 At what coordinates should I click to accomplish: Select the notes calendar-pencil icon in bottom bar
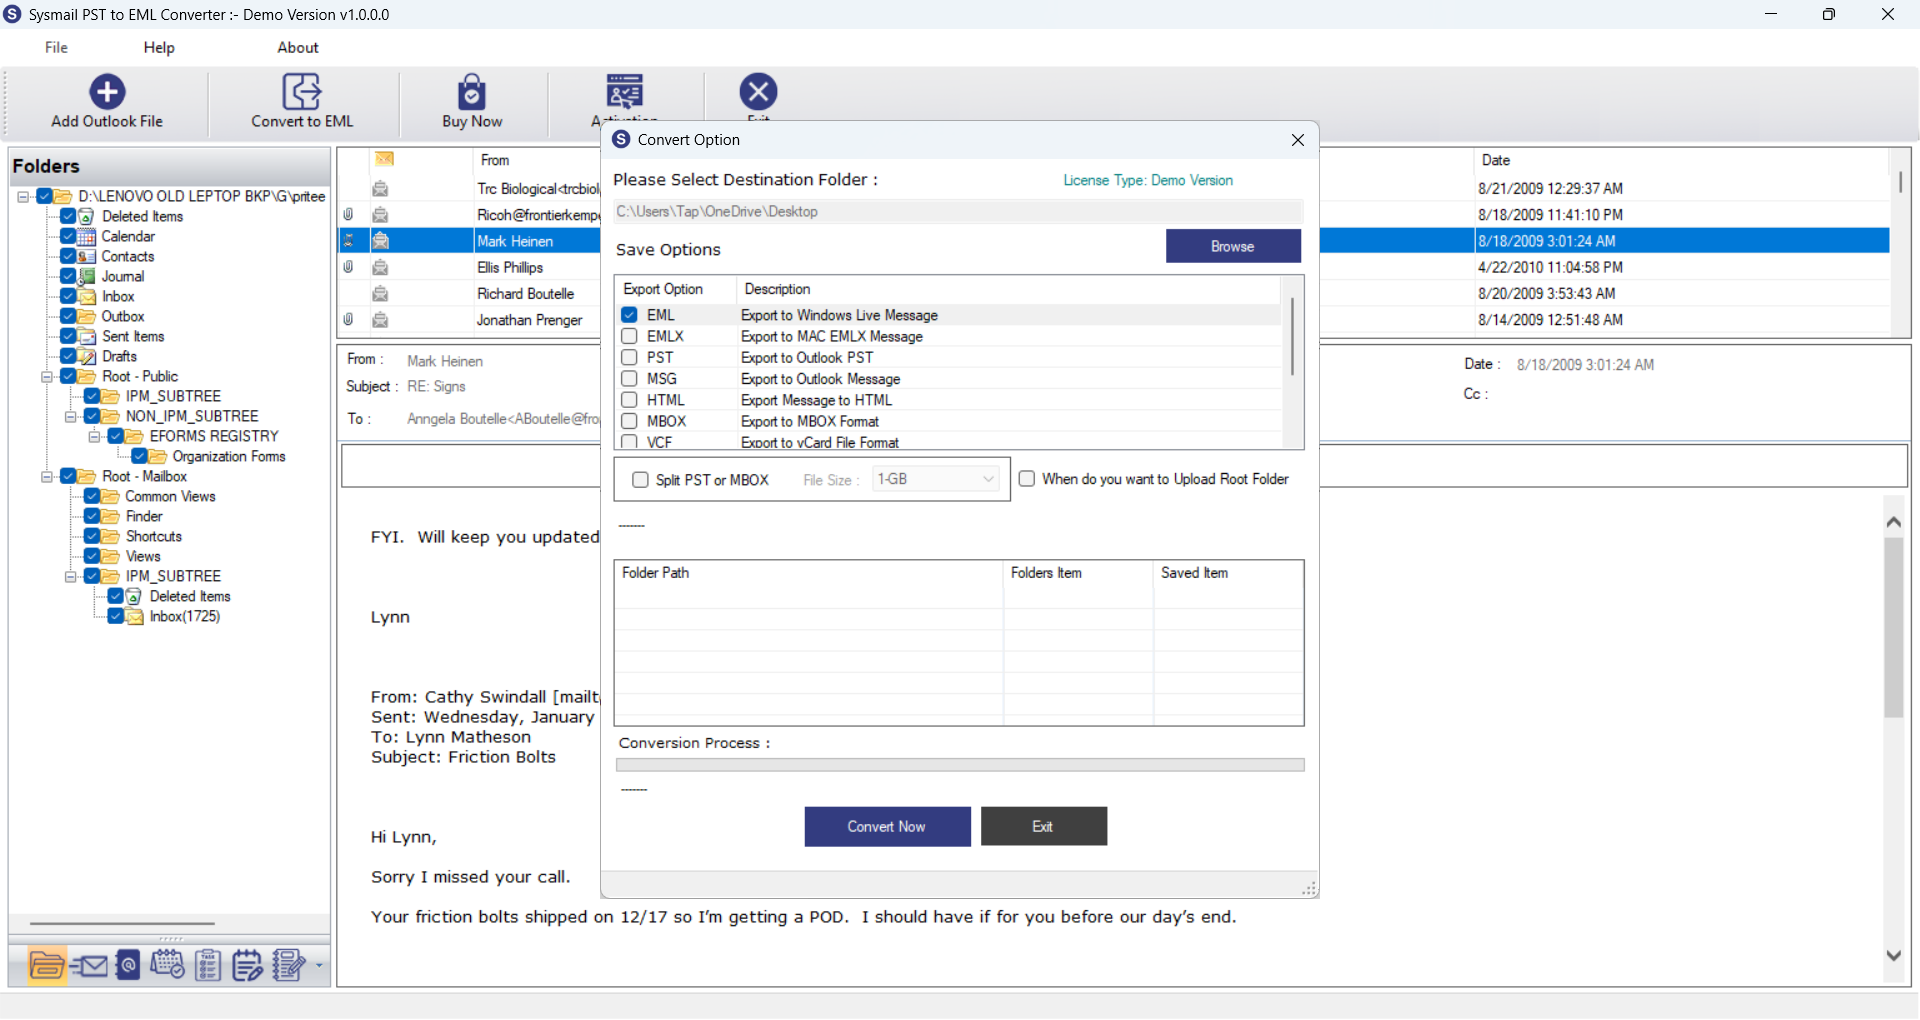click(247, 965)
